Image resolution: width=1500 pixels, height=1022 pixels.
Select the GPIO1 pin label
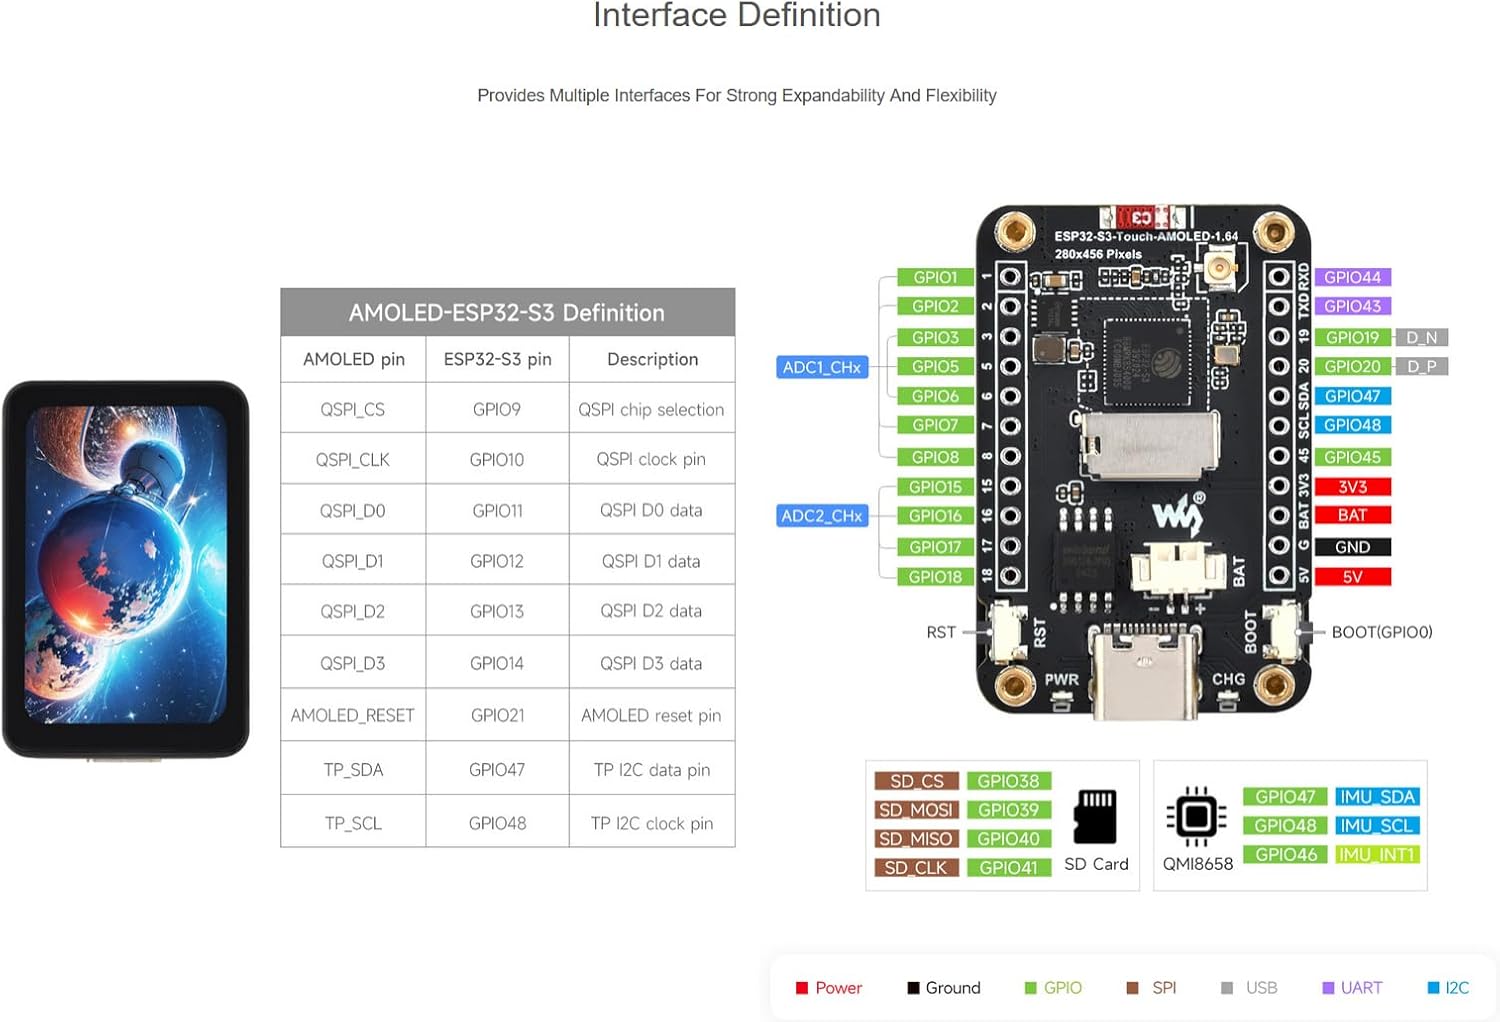pos(935,277)
